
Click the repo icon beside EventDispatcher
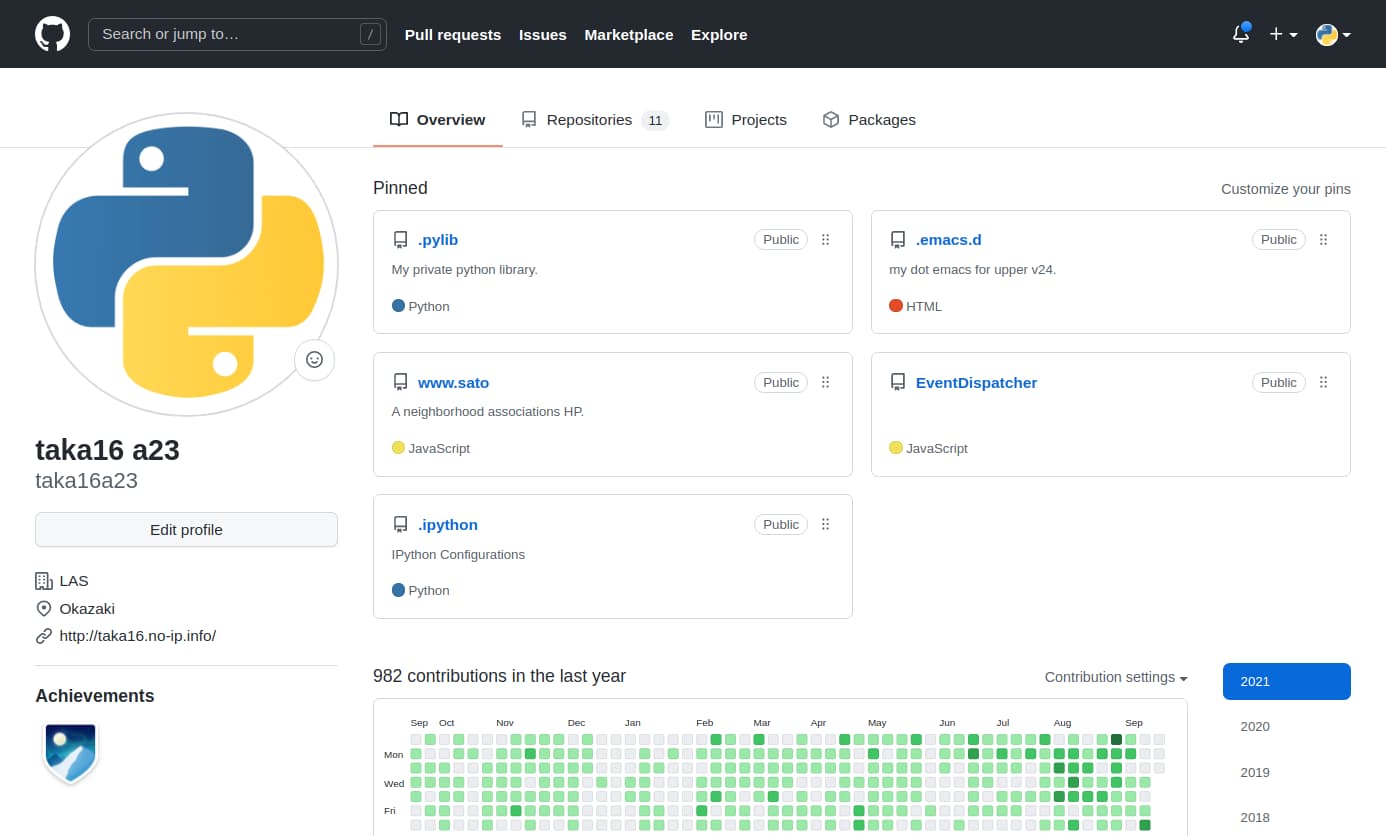(x=898, y=383)
